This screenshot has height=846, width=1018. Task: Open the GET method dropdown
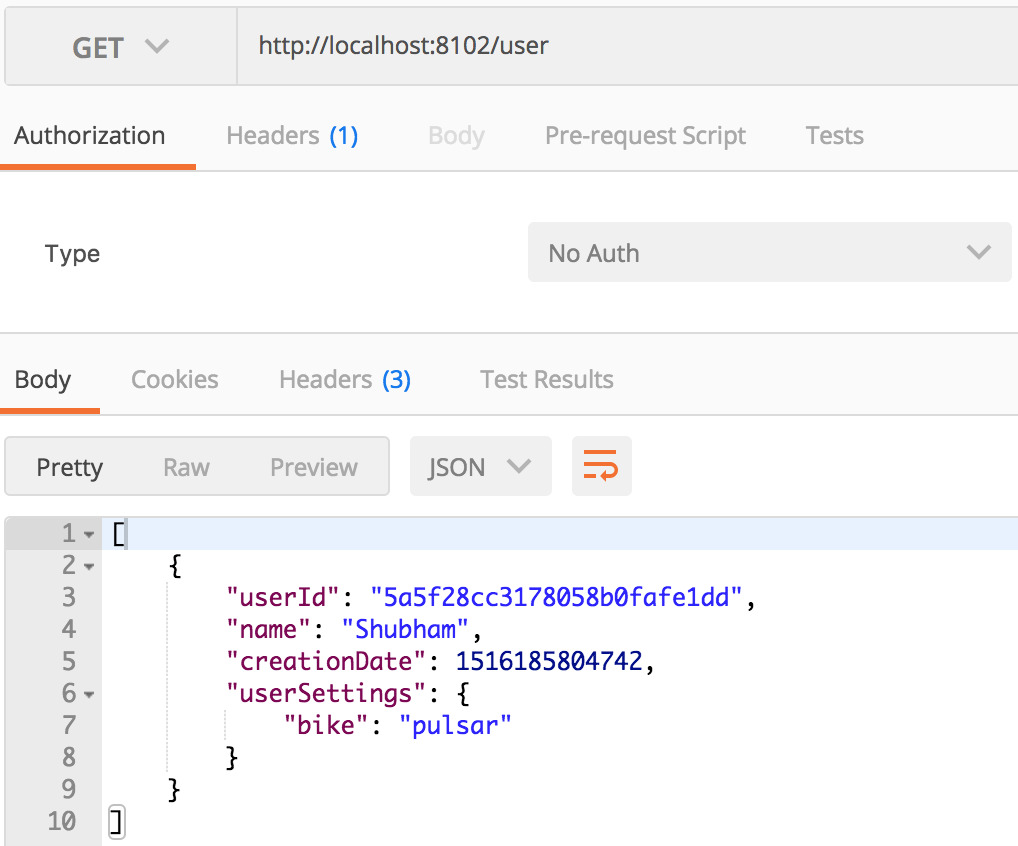click(x=119, y=46)
